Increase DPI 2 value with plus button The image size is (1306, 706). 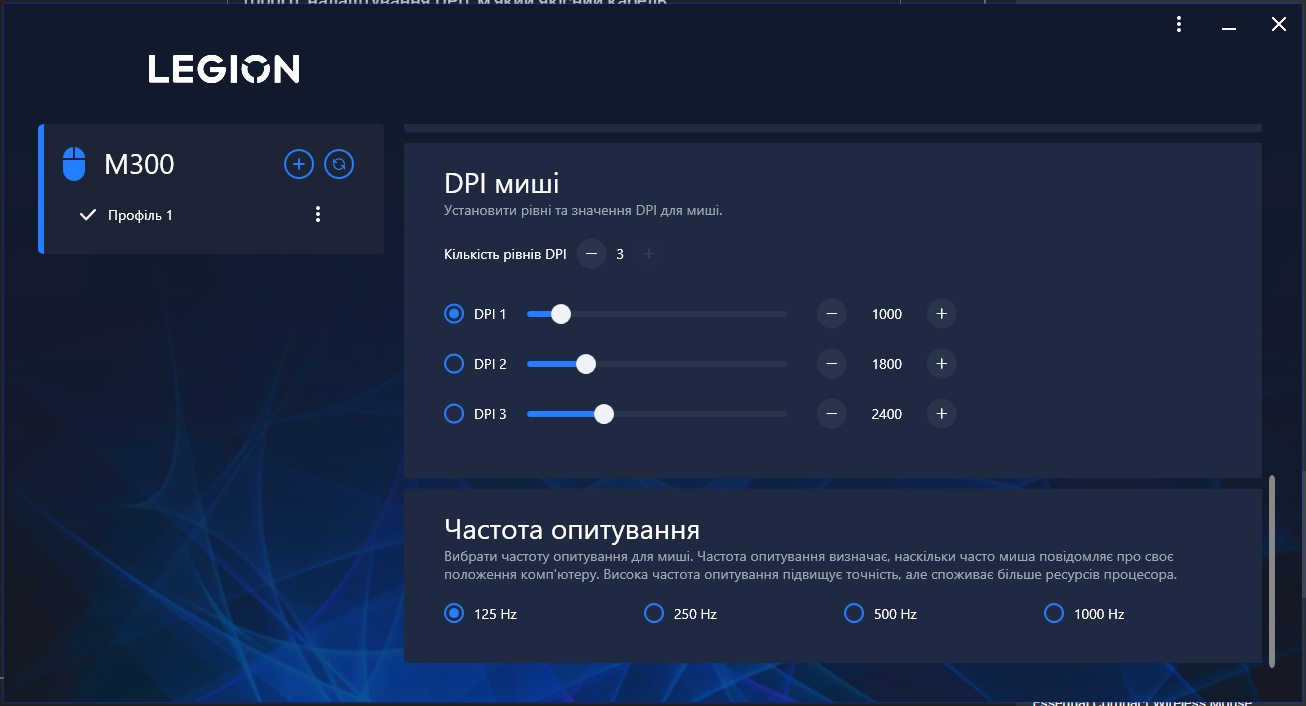pyautogui.click(x=941, y=364)
